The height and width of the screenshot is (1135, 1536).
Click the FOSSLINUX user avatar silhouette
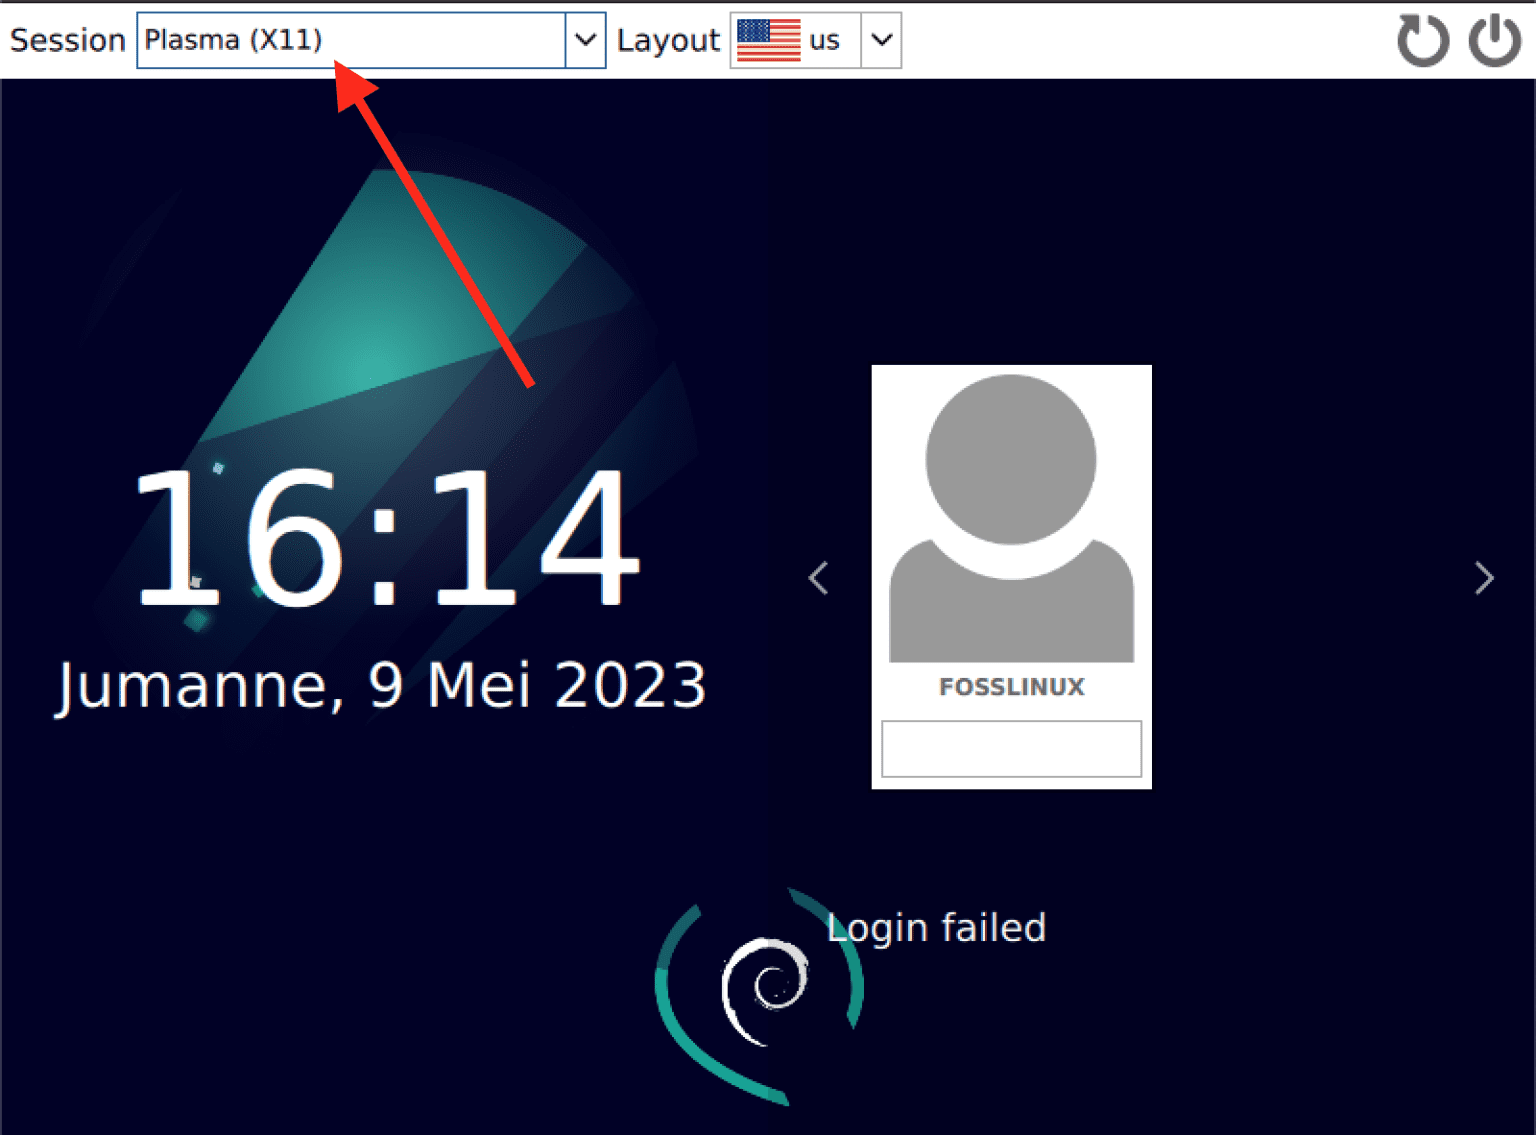[1011, 520]
